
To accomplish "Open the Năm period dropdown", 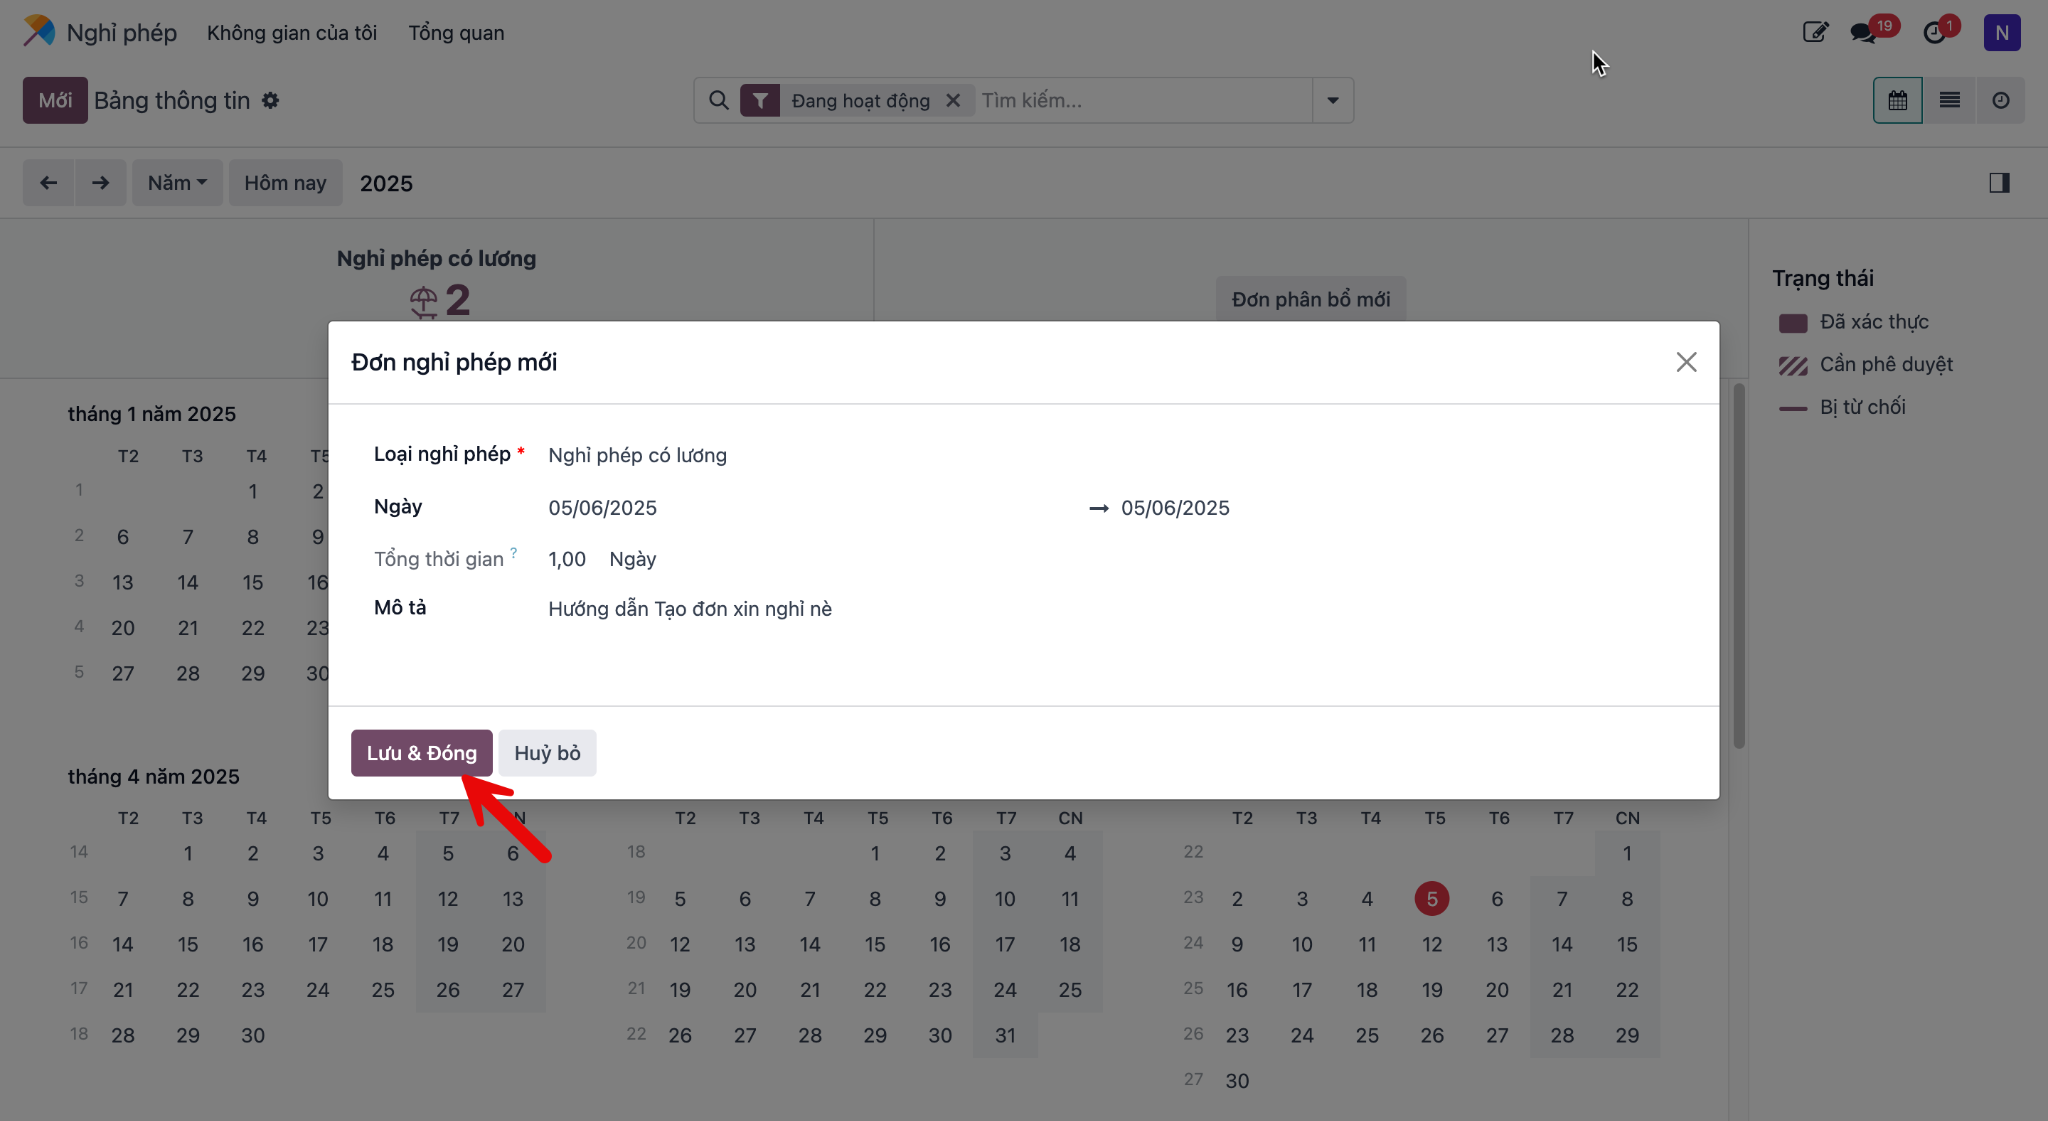I will click(177, 183).
